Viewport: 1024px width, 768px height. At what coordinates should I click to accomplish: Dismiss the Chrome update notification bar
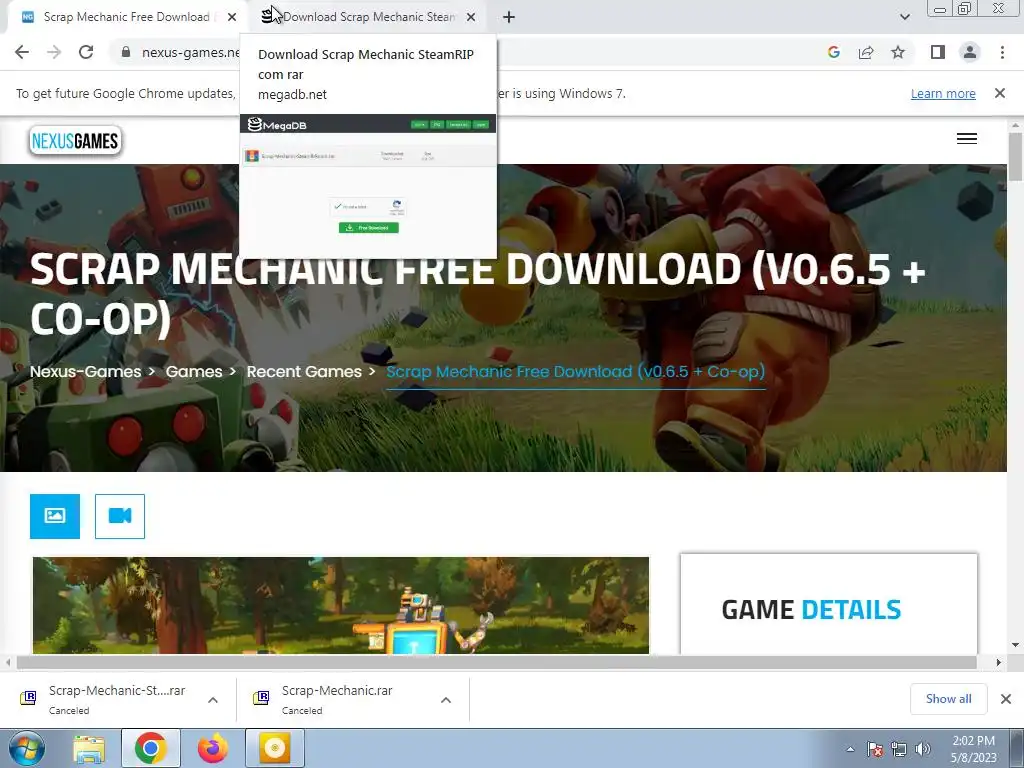pyautogui.click(x=999, y=93)
